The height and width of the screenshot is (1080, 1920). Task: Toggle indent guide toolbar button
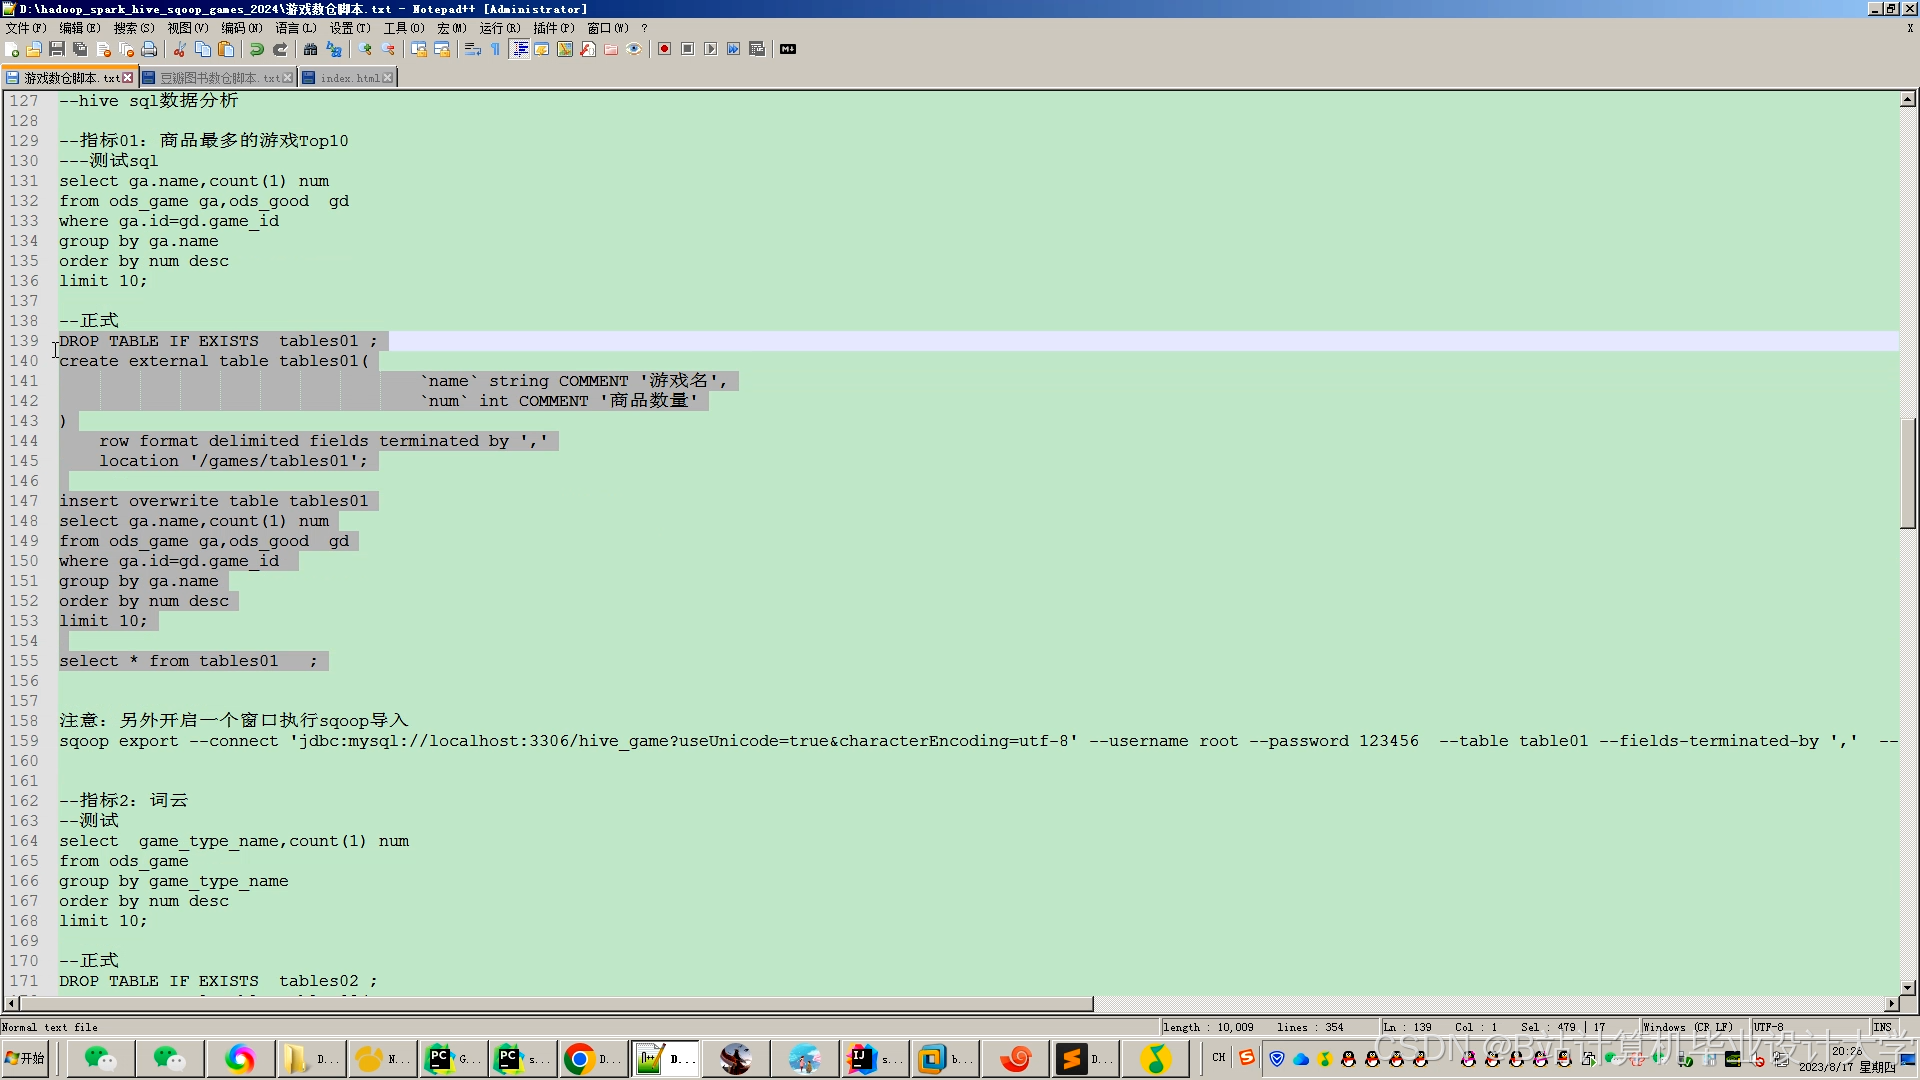[520, 49]
